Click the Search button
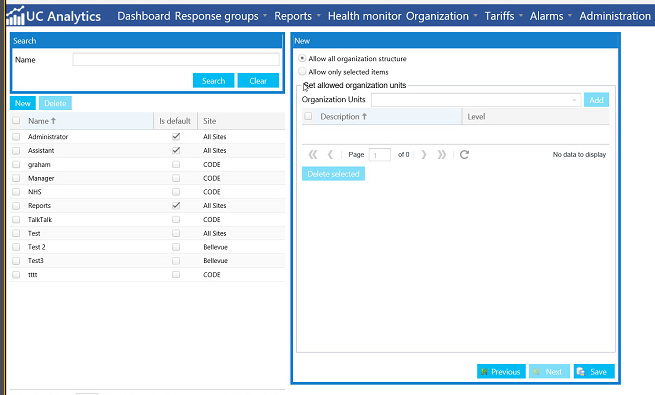This screenshot has width=655, height=395. coord(213,81)
